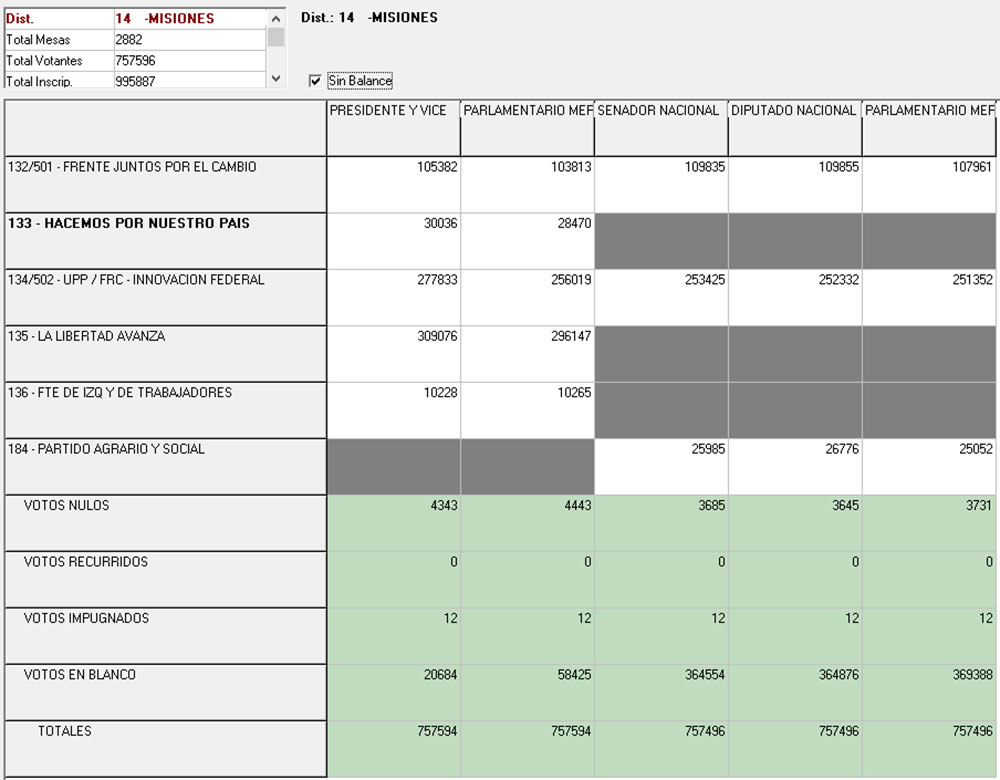Select row 184 - PARTIDO AGRARIO Y SOCIAL
This screenshot has width=1000, height=780.
click(x=165, y=466)
